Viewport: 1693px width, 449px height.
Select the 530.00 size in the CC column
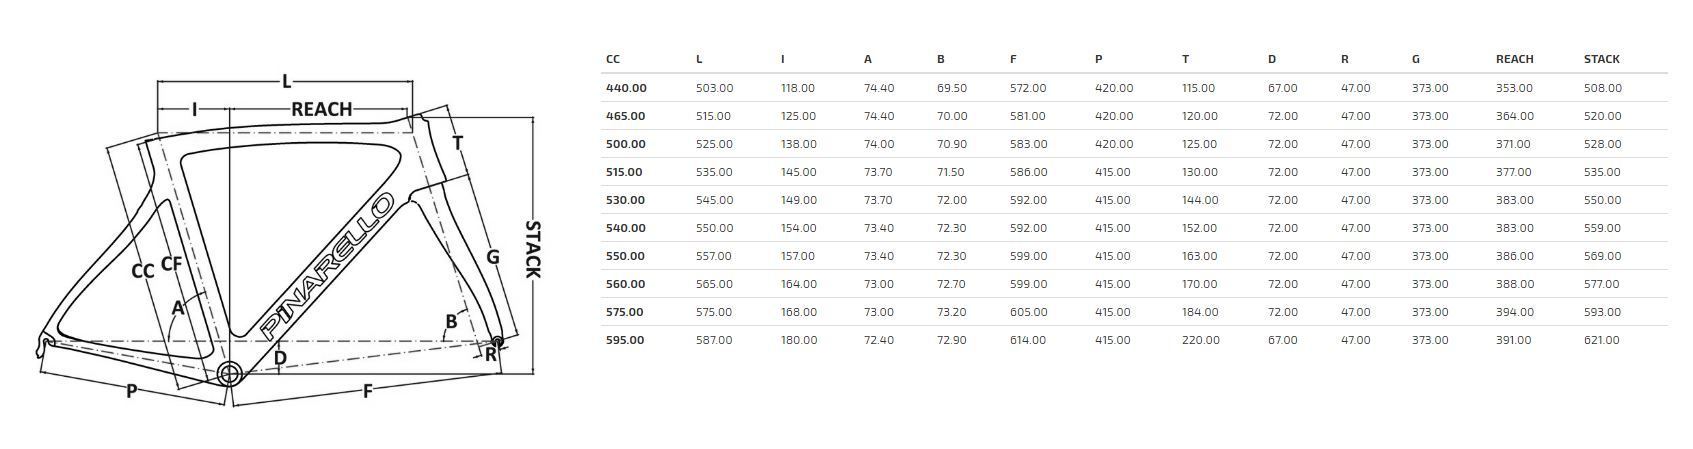pyautogui.click(x=625, y=200)
